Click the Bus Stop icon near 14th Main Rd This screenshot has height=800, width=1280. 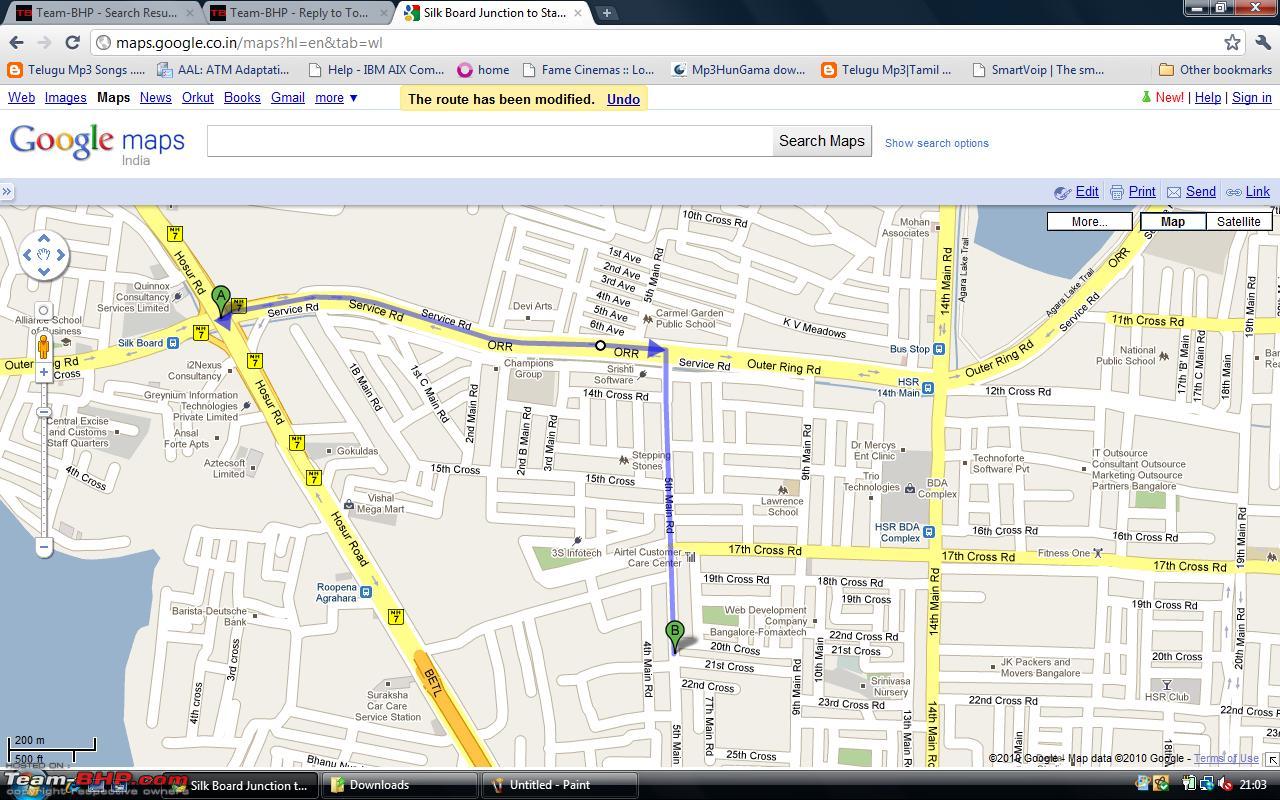click(938, 349)
